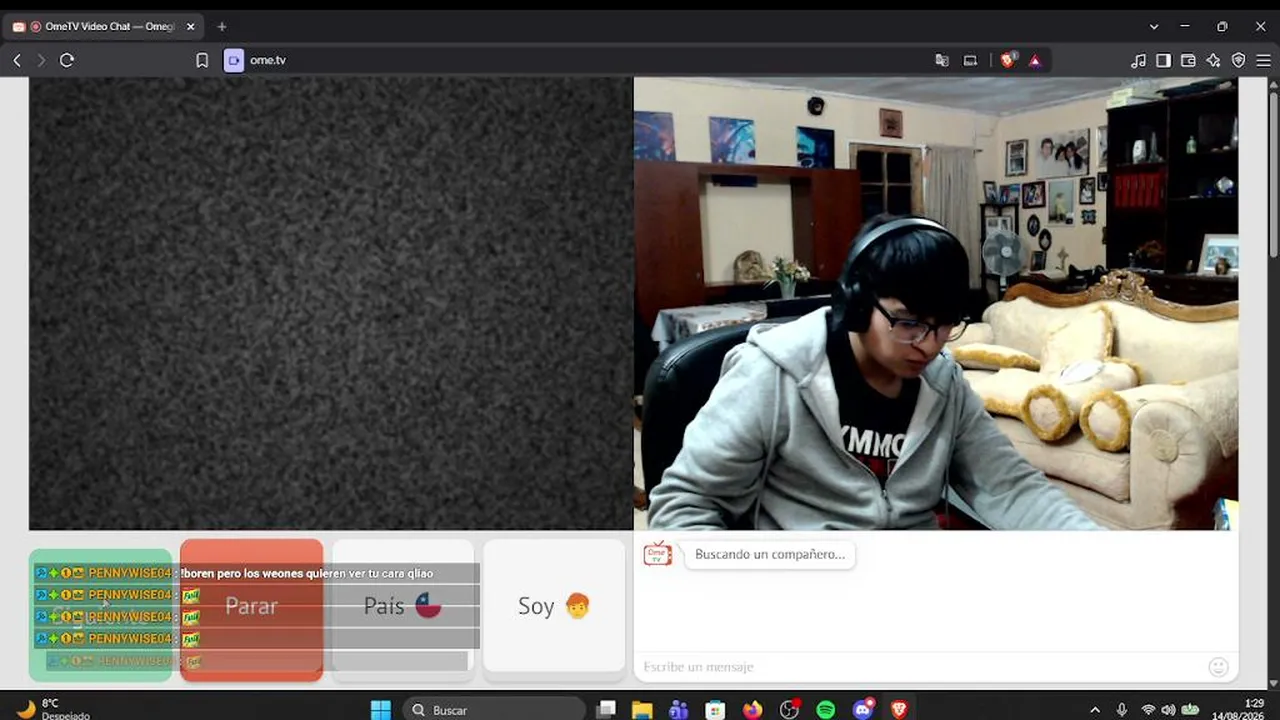Open Microsoft Store from the taskbar

(715, 710)
